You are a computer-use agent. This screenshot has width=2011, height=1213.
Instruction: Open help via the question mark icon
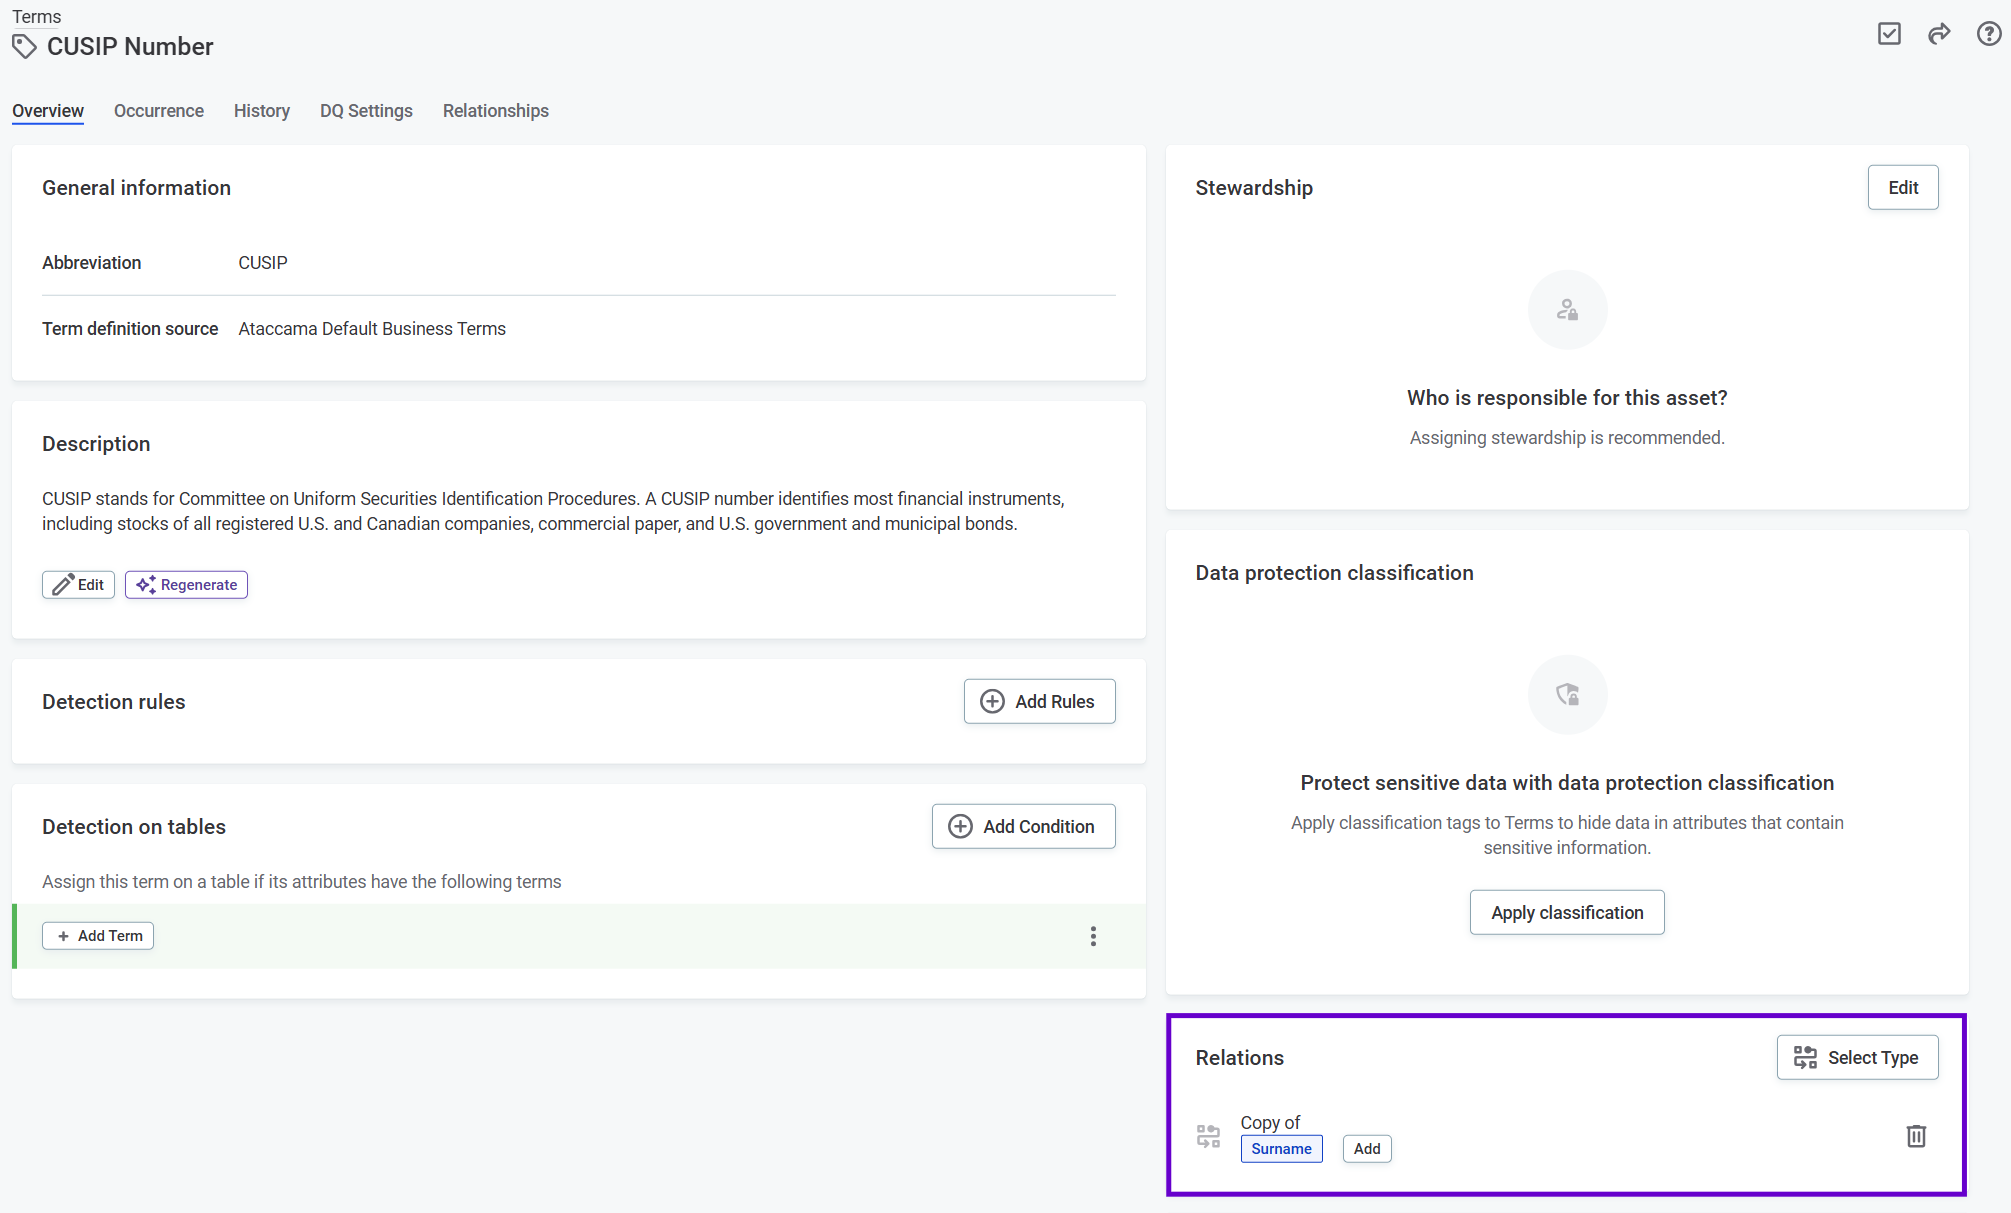[1988, 33]
